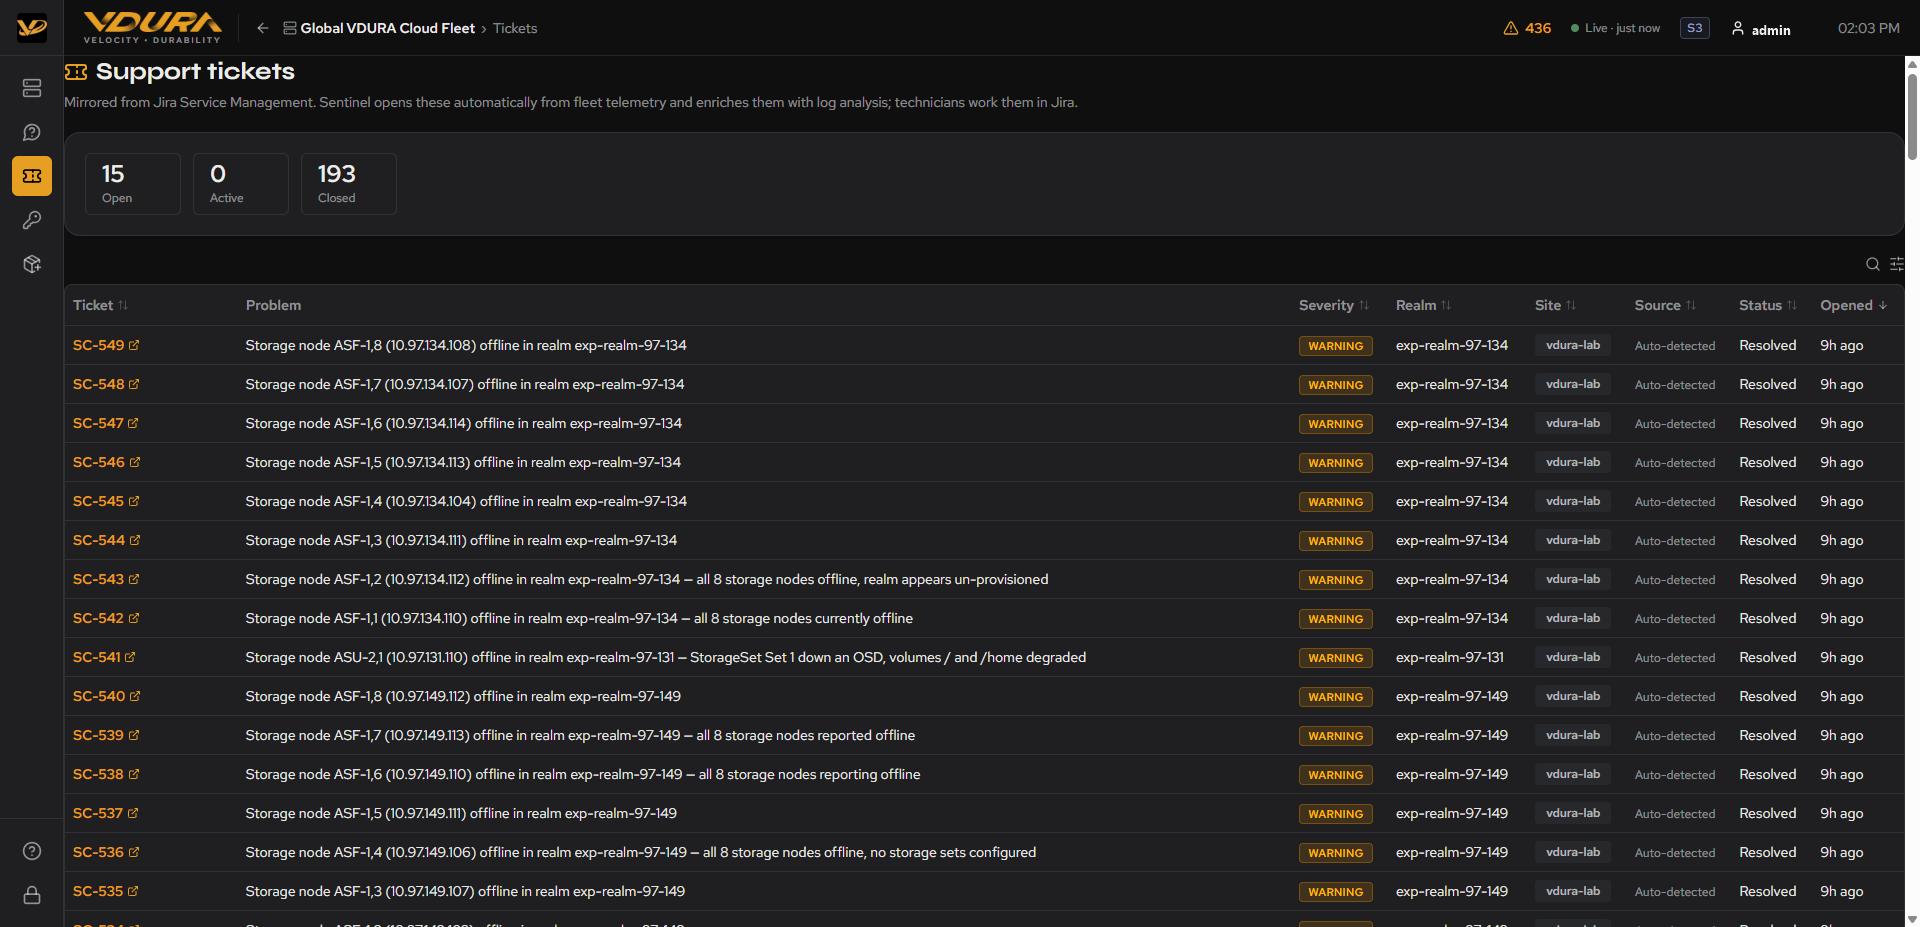The width and height of the screenshot is (1920, 927).
Task: Sort table by Site column
Action: pyautogui.click(x=1555, y=305)
